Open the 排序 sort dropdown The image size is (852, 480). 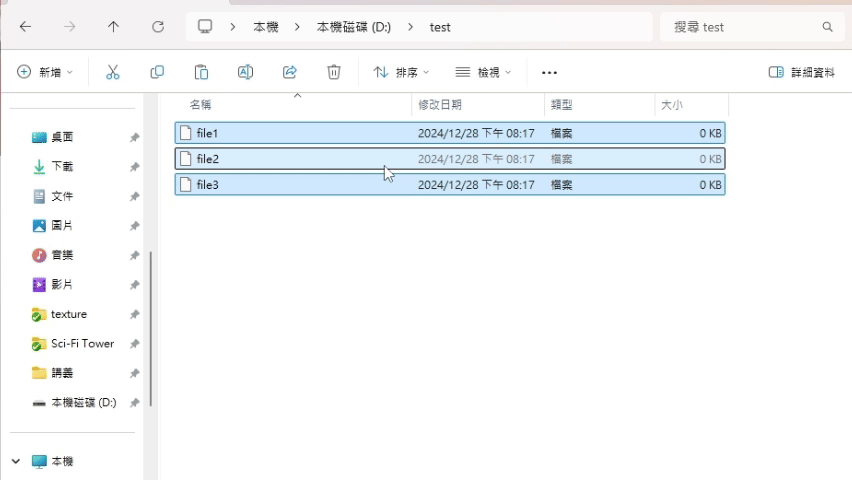401,72
